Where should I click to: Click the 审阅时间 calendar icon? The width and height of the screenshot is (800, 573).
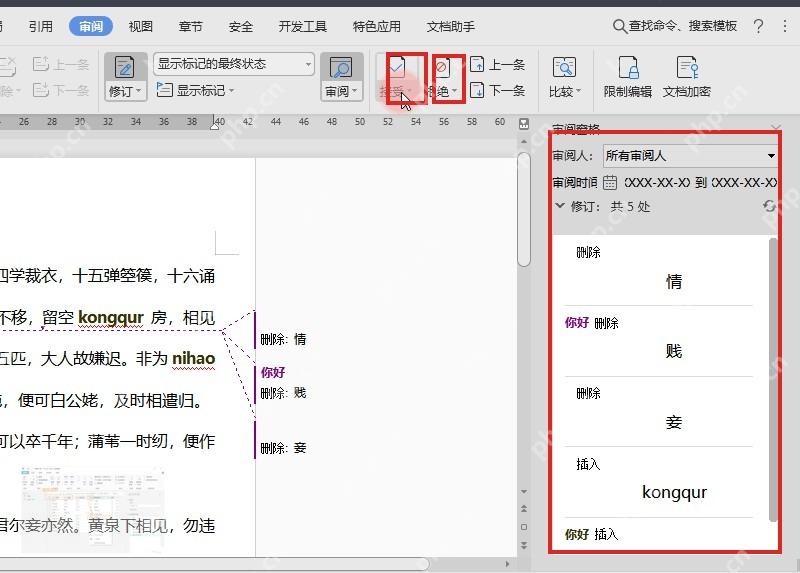tap(610, 182)
